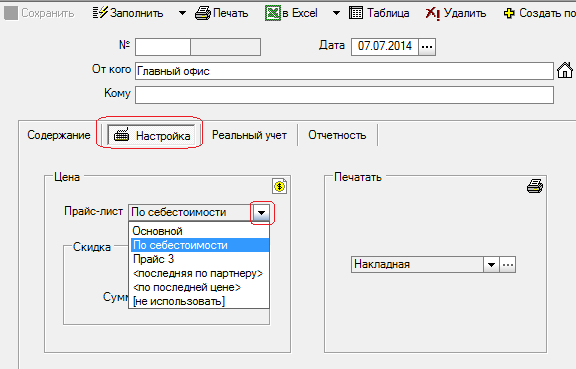Select Основной from the price list

click(200, 231)
